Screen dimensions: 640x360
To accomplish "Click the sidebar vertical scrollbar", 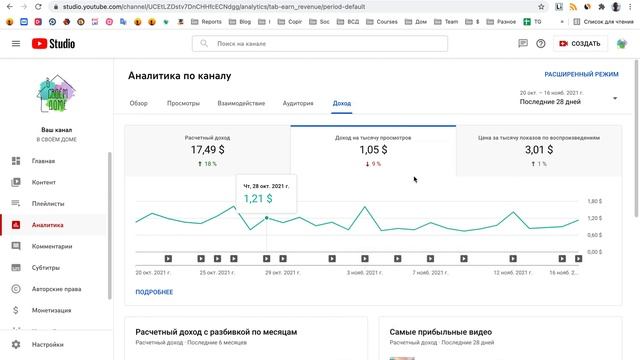I will [109, 225].
